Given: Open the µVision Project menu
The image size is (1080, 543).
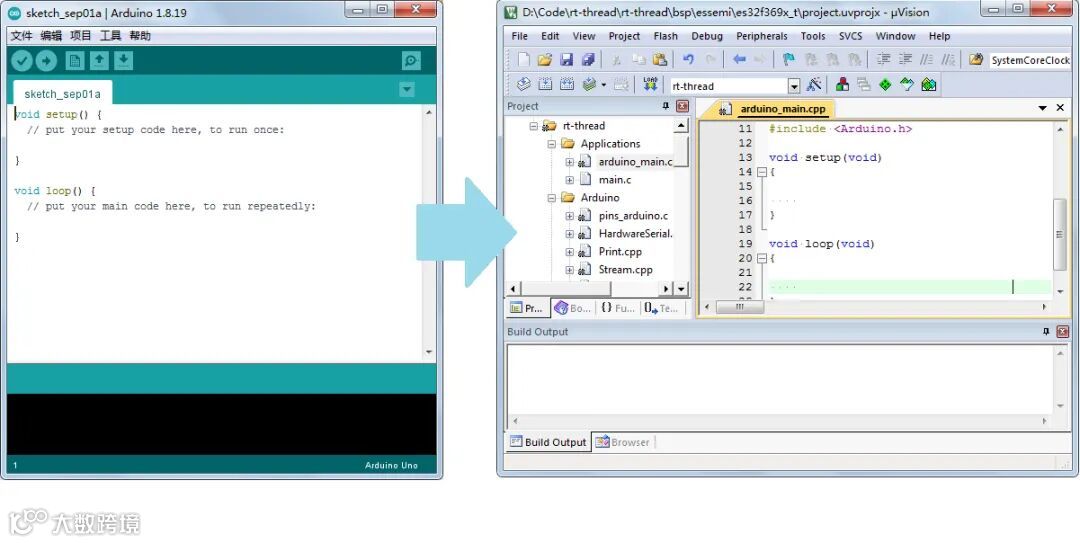Looking at the screenshot, I should [x=624, y=36].
